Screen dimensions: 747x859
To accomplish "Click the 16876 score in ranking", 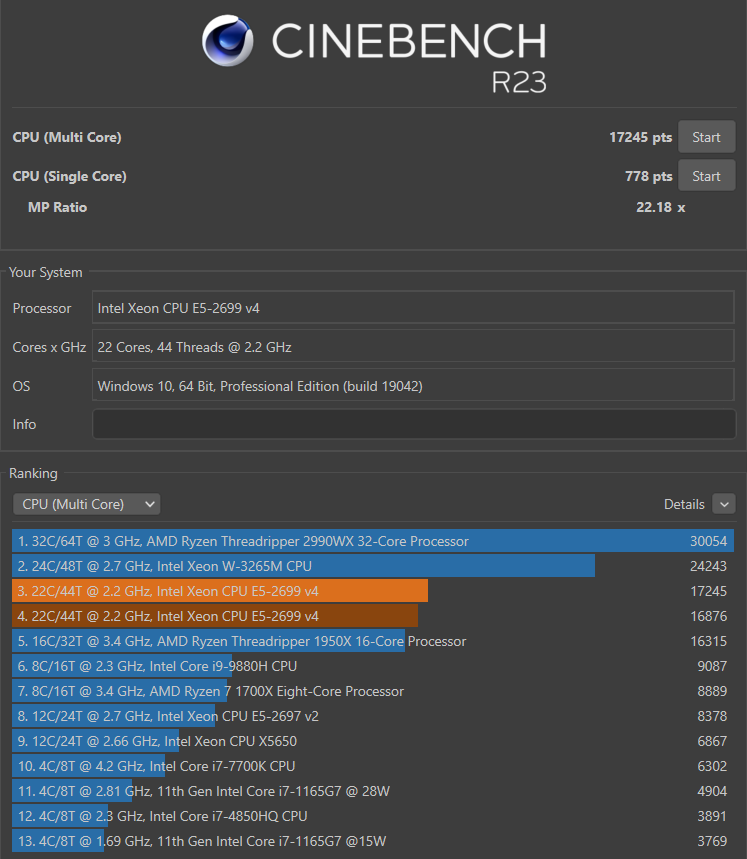I will (x=708, y=616).
